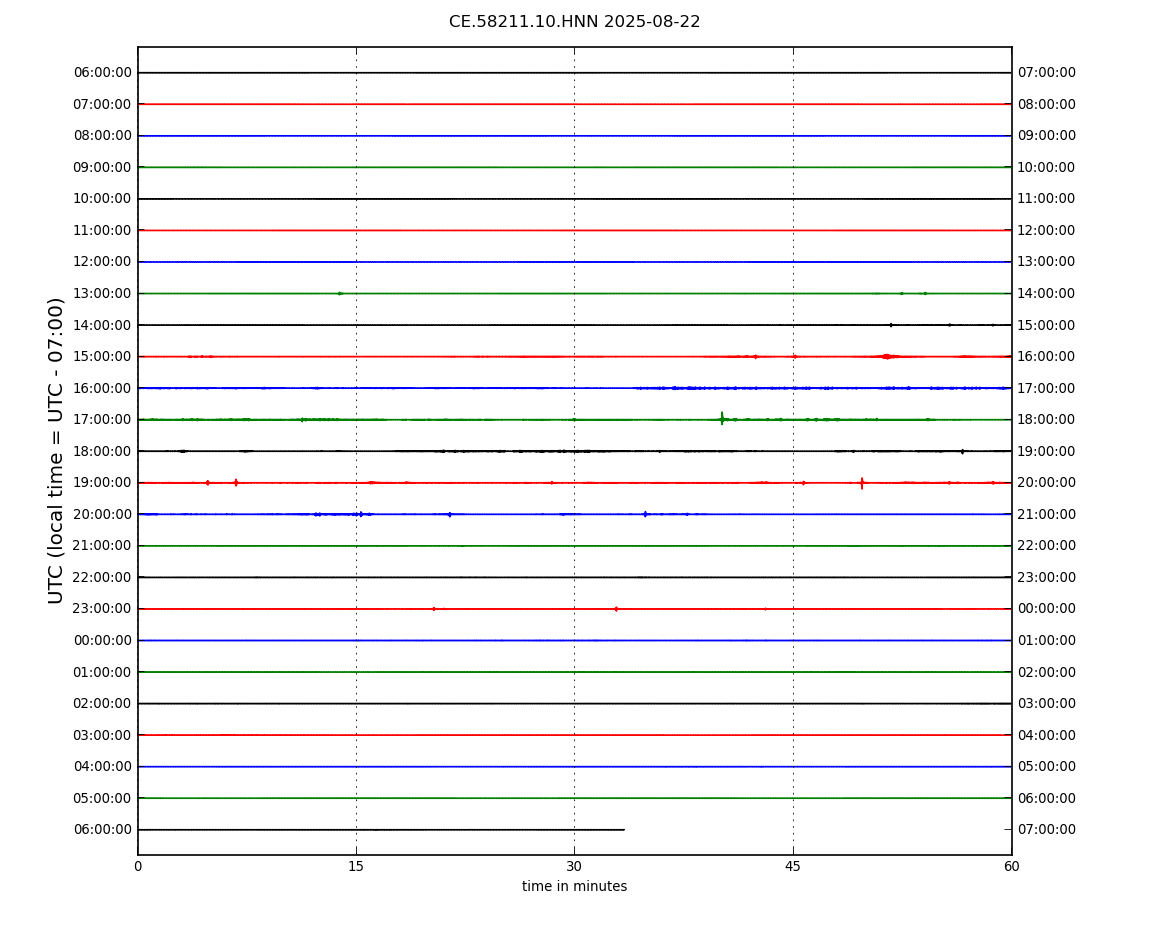Image resolution: width=1150 pixels, height=950 pixels.
Task: Click left-axis UTC label 20:00:00
Action: pos(102,514)
